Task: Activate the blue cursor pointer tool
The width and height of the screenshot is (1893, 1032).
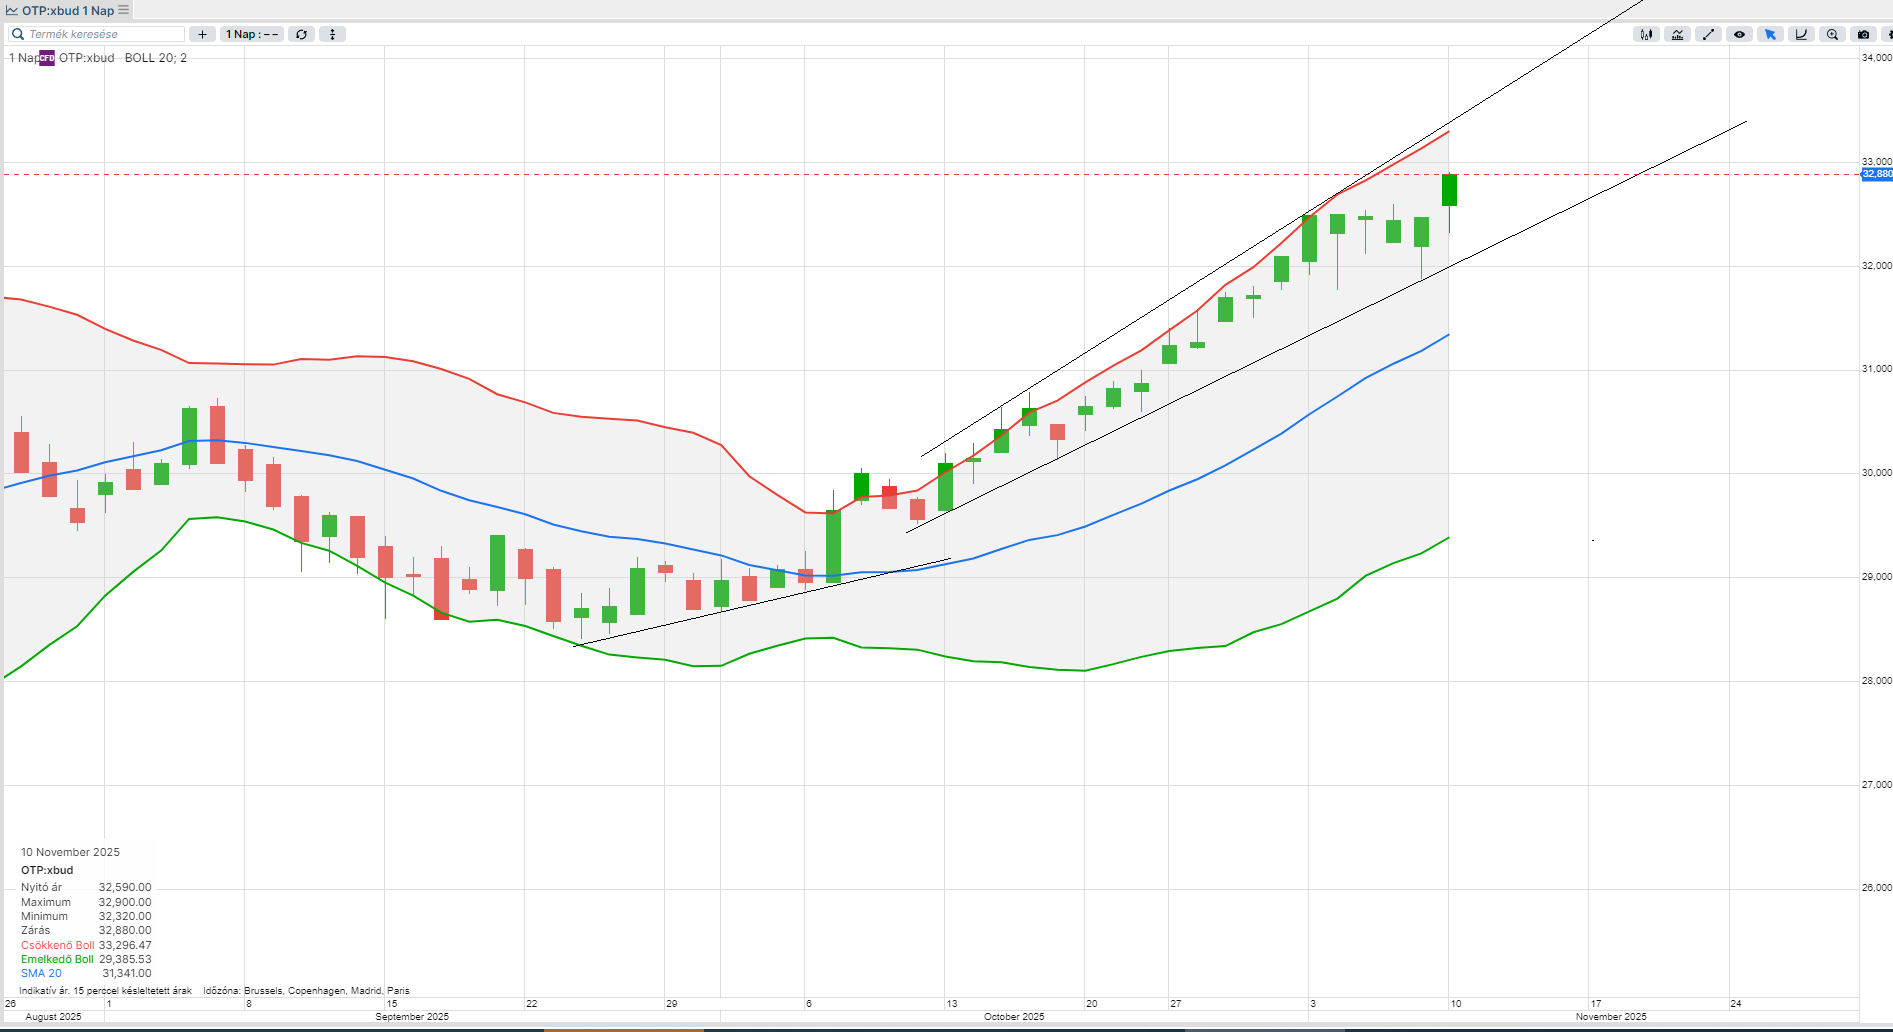Action: (x=1770, y=34)
